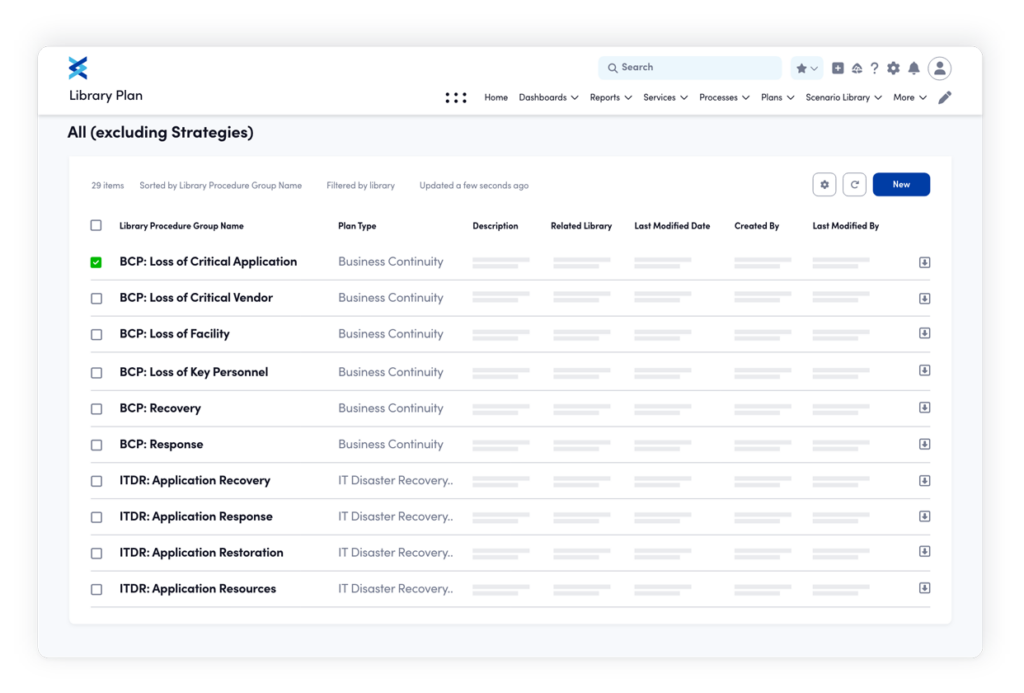Tick the select-all header checkbox

click(x=96, y=226)
